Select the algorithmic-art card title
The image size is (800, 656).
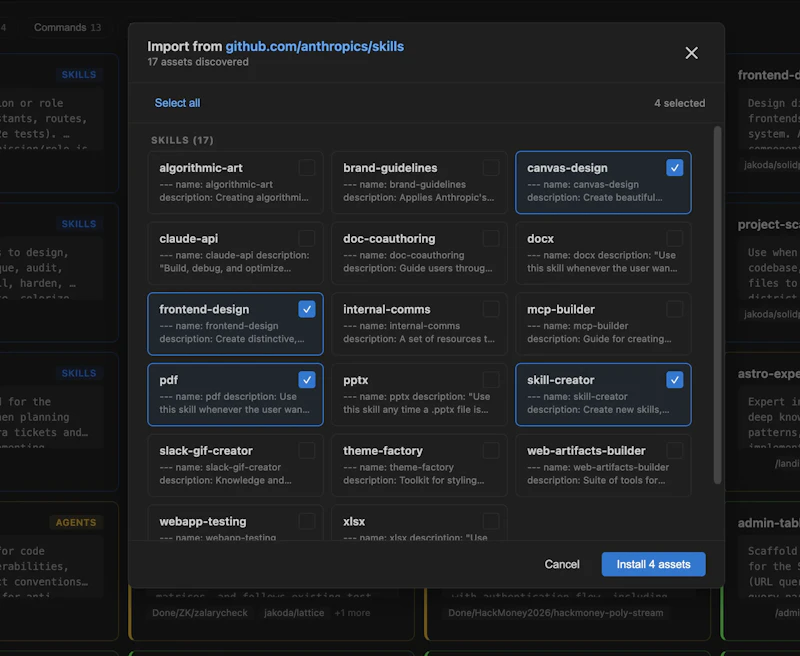coord(201,168)
